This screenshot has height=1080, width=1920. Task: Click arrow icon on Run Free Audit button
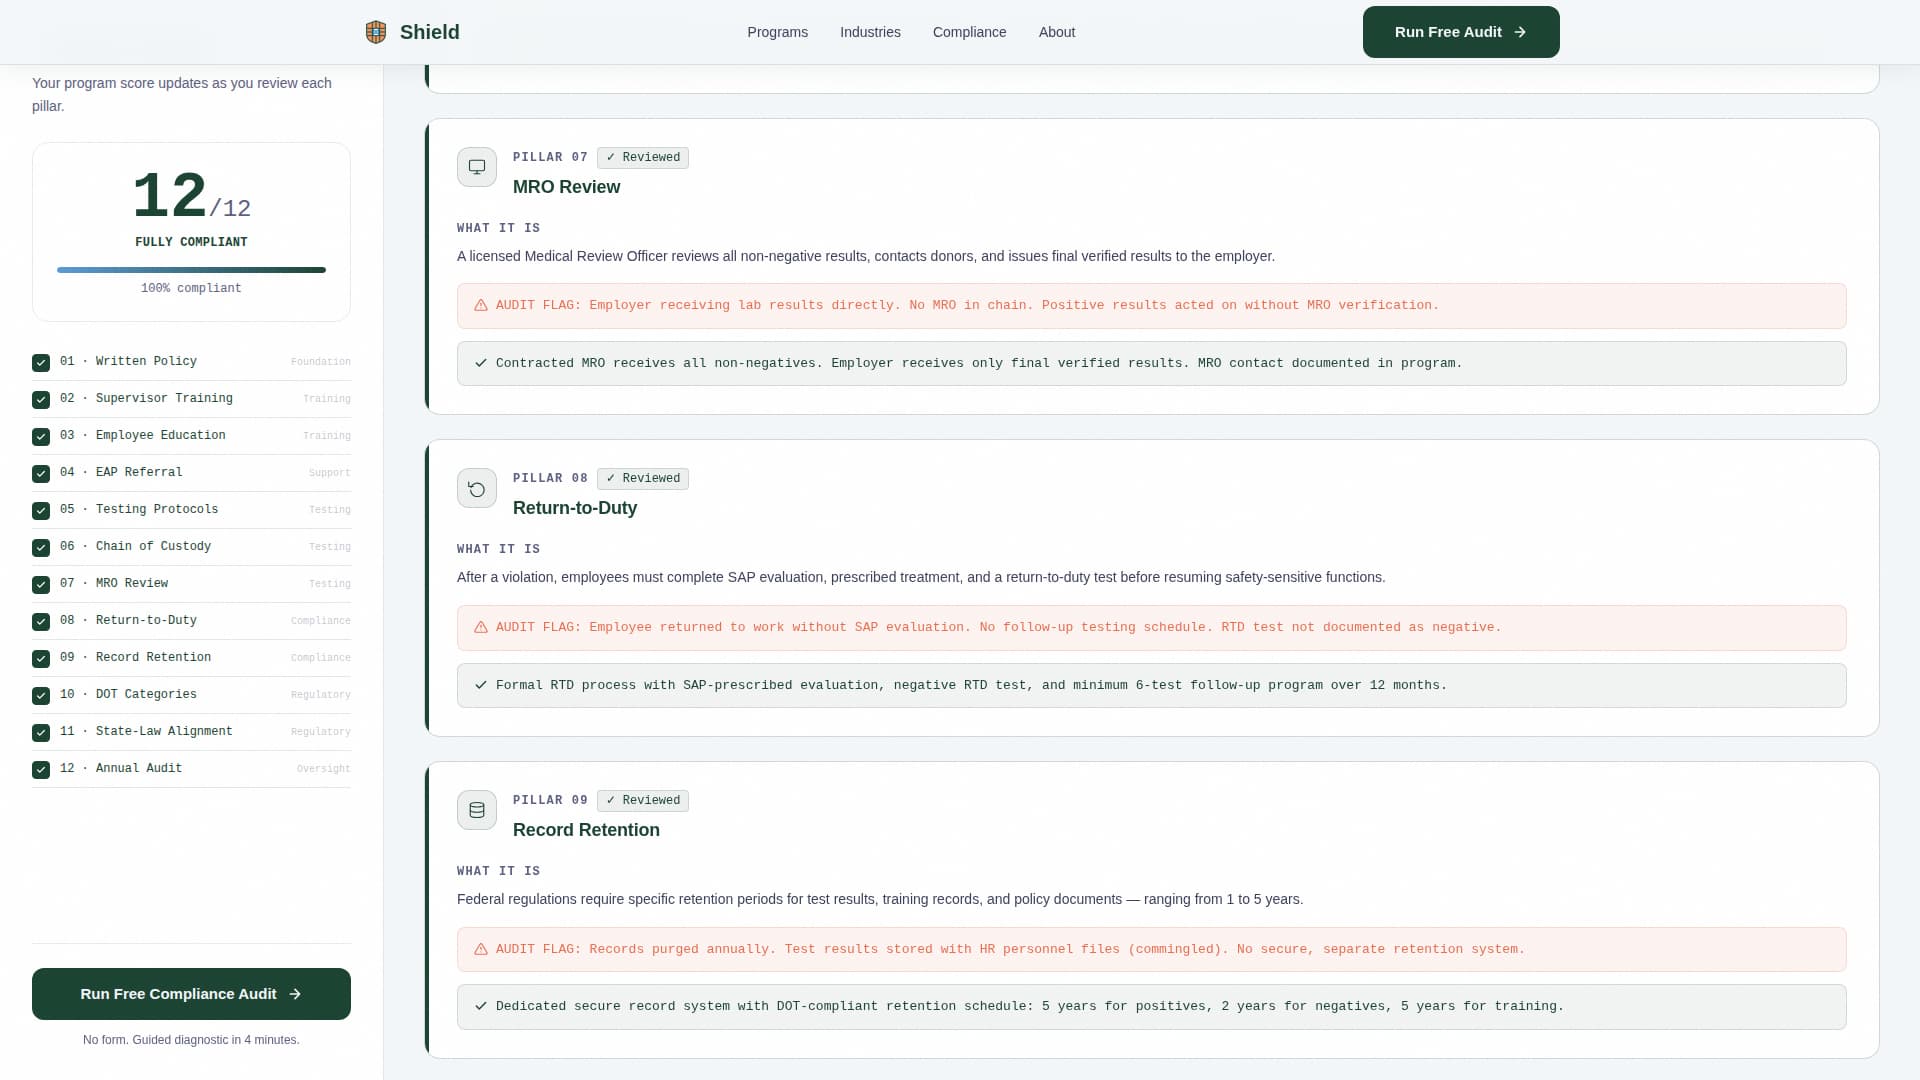click(x=1520, y=32)
